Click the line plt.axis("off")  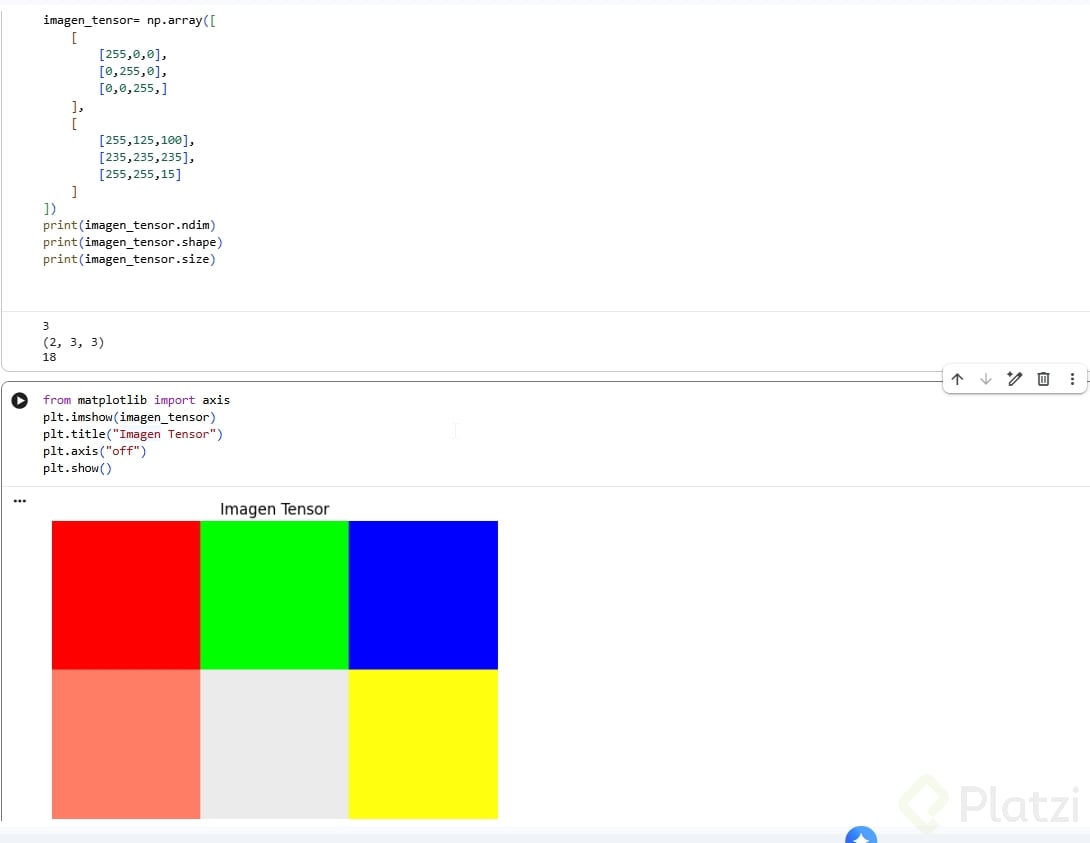click(x=95, y=451)
